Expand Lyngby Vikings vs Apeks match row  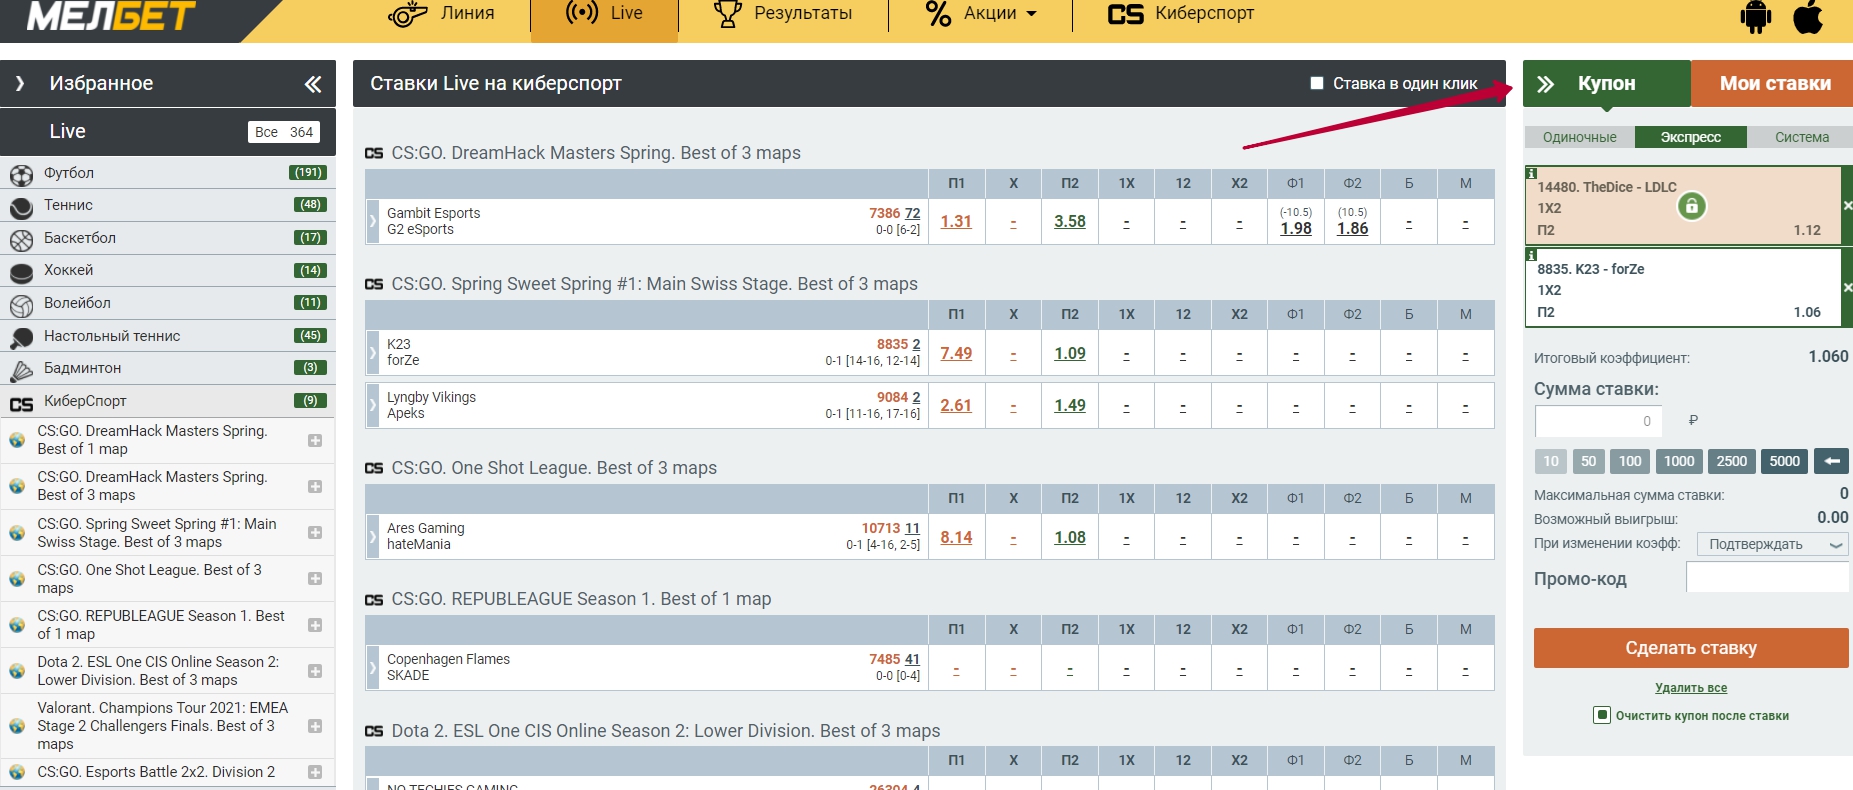tap(372, 405)
